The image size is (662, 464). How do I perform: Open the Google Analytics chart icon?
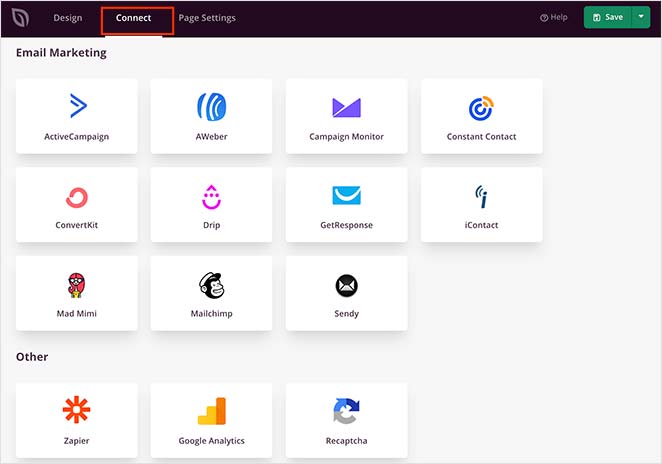211,410
